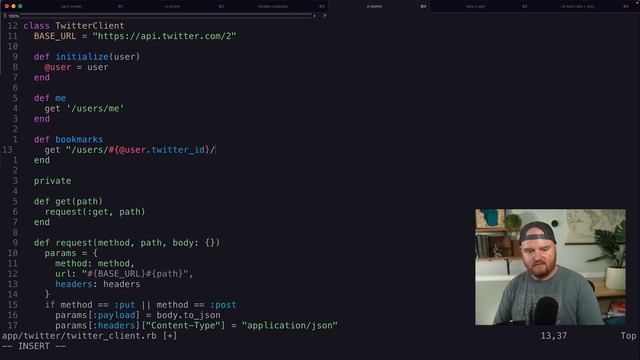Click the 'request(:get, path)' call
This screenshot has height=360, width=640.
pyautogui.click(x=95, y=212)
